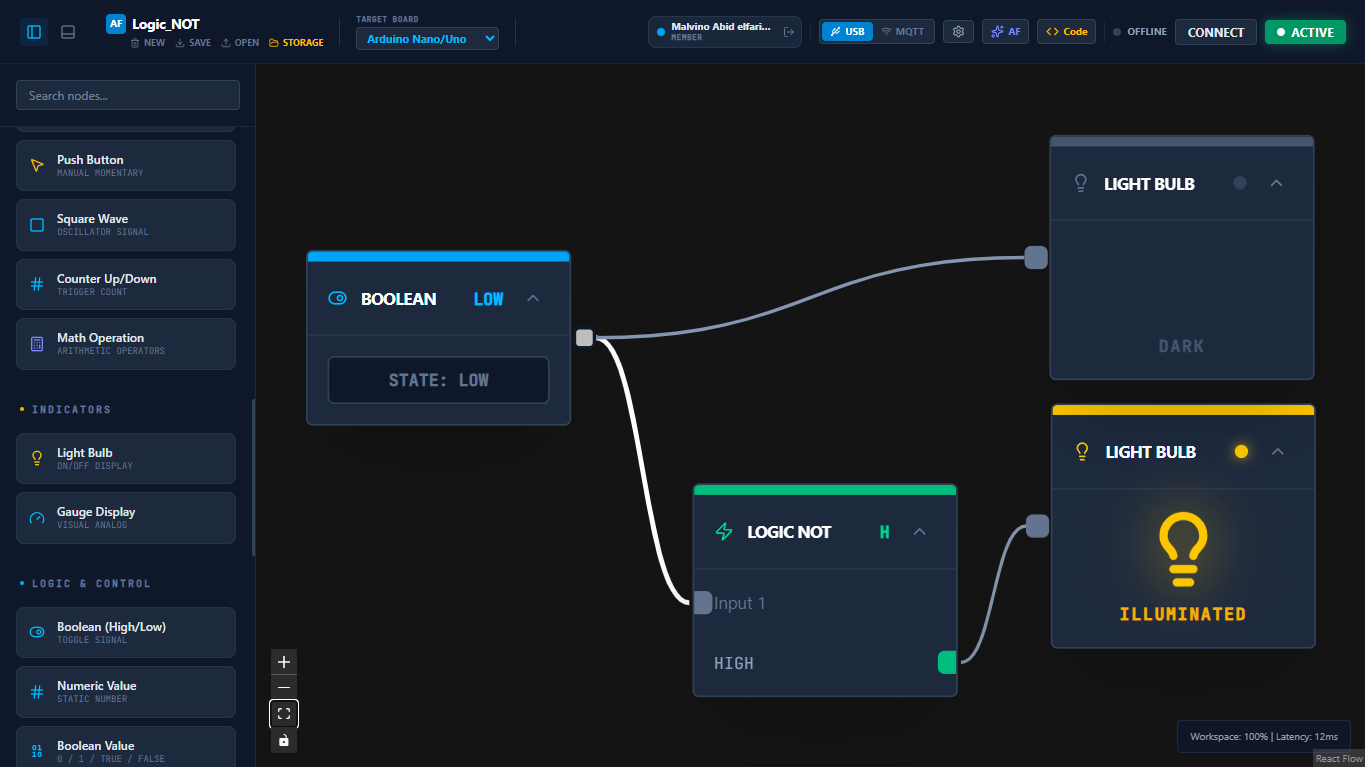Click the CONNECT button
This screenshot has width=1365, height=767.
pos(1216,32)
